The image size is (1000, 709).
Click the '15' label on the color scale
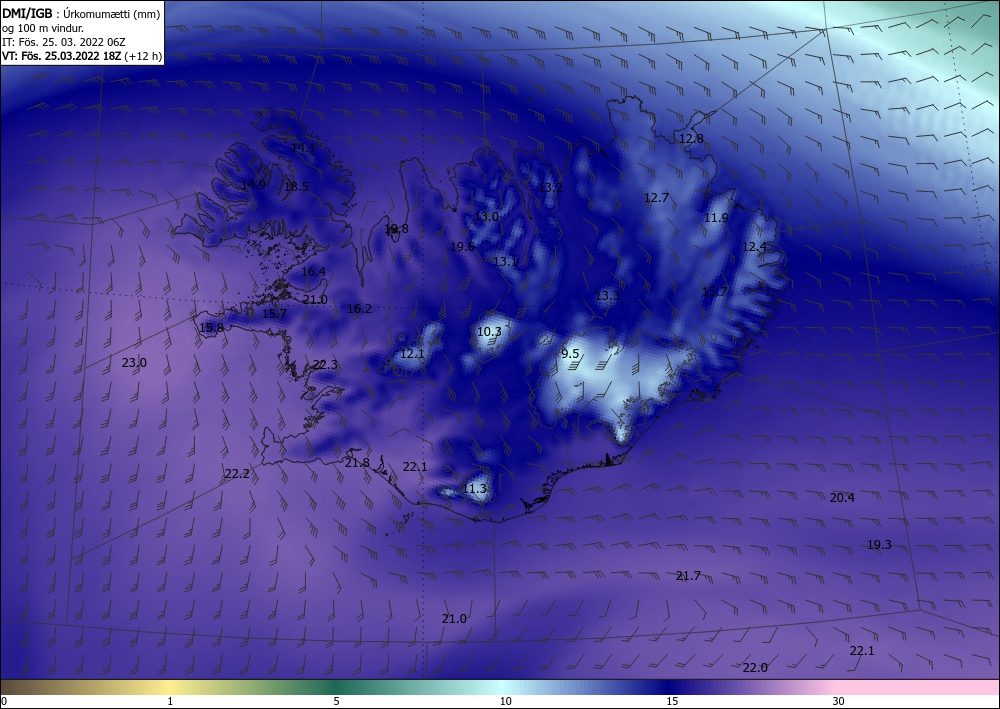(672, 702)
